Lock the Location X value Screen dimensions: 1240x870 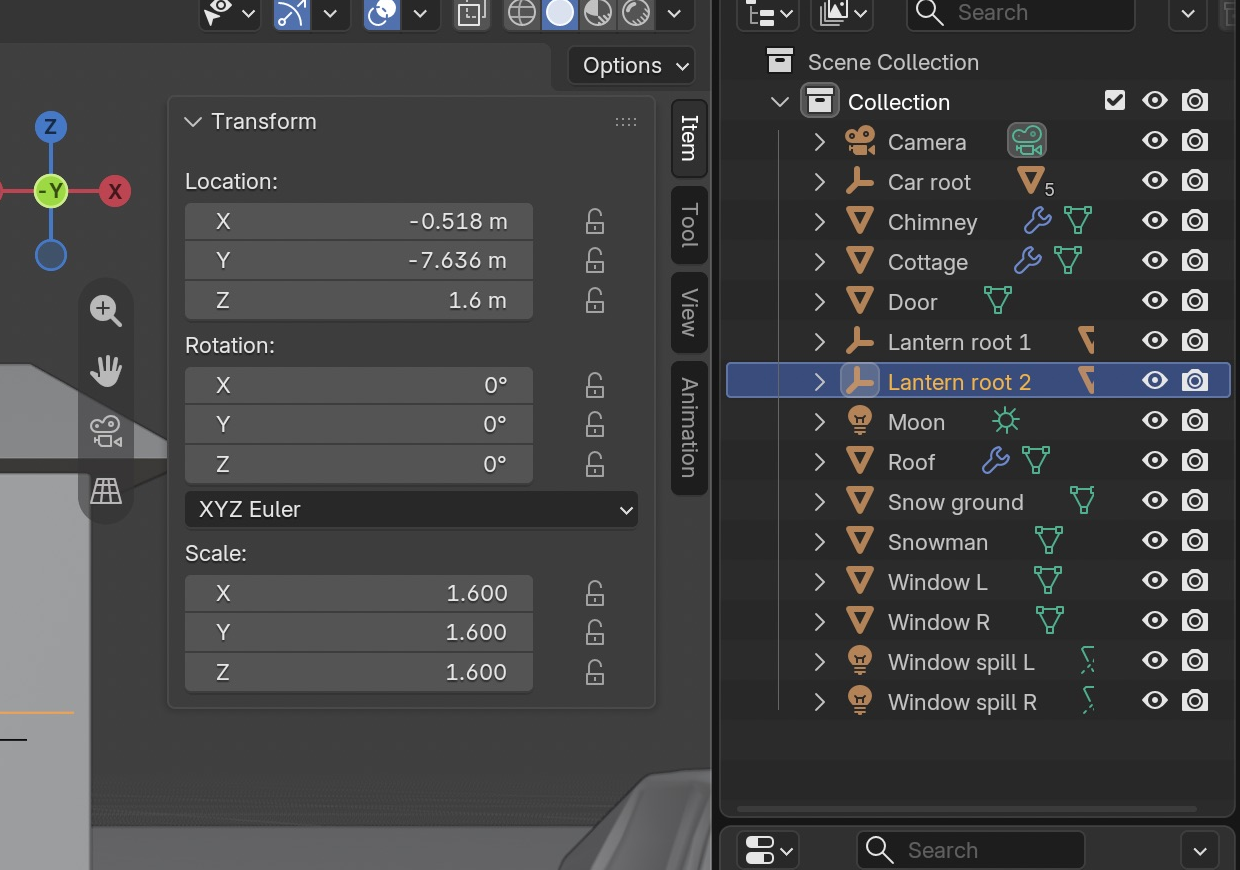click(x=594, y=221)
